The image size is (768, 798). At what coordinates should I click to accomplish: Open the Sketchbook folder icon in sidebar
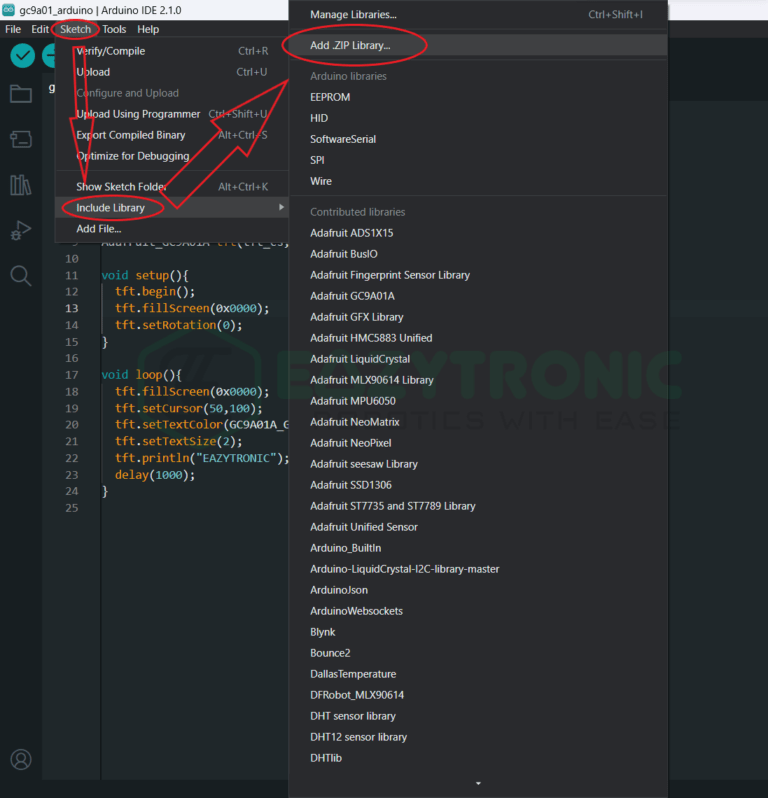(20, 94)
